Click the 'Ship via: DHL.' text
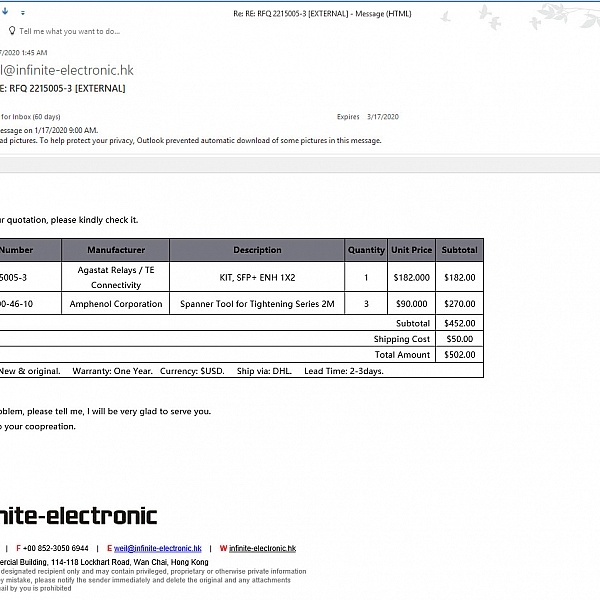 264,371
